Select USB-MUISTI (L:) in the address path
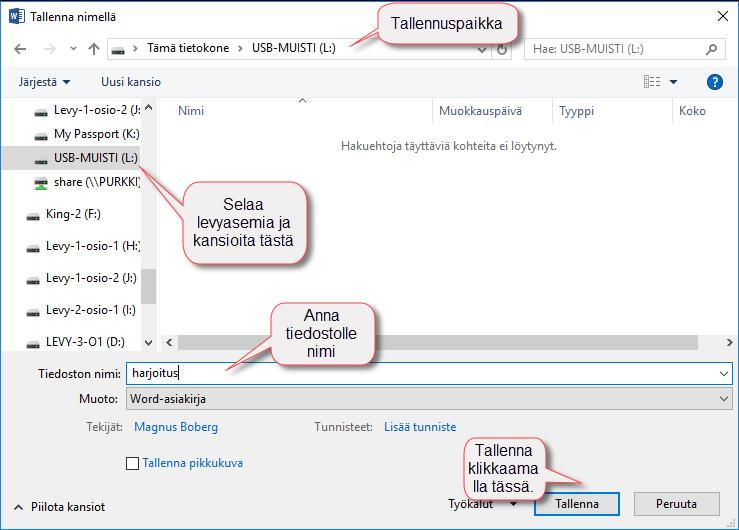The image size is (739, 530). point(294,48)
